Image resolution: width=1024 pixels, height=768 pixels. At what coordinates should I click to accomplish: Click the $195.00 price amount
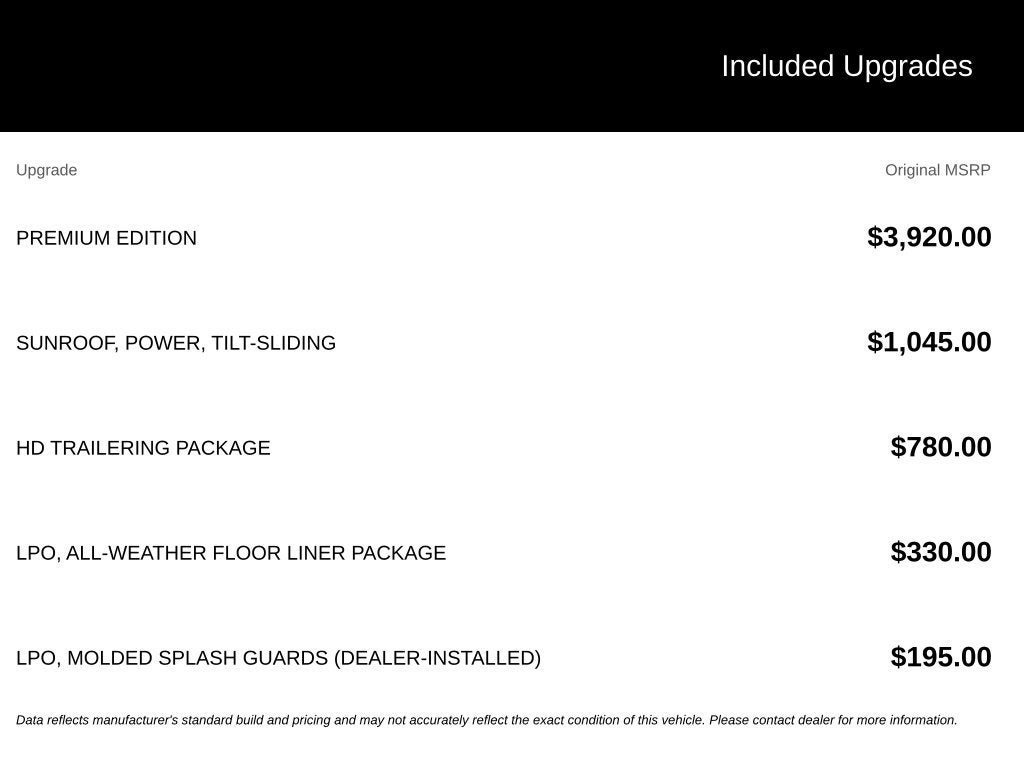(940, 657)
